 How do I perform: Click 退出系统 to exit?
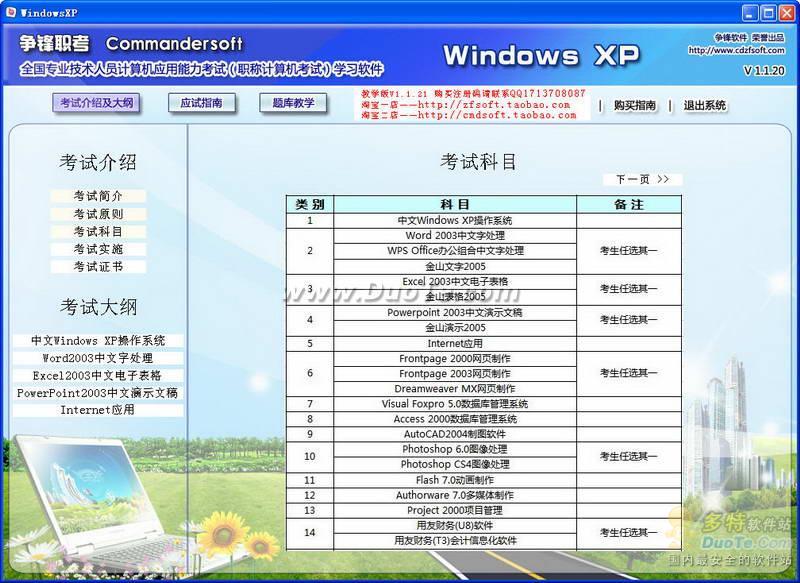coord(704,106)
